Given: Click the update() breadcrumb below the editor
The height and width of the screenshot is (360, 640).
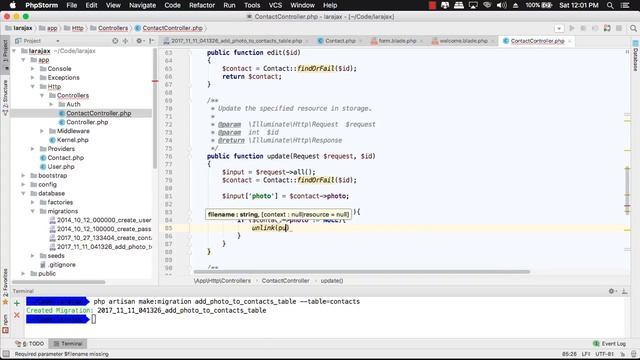Looking at the screenshot, I should [332, 281].
